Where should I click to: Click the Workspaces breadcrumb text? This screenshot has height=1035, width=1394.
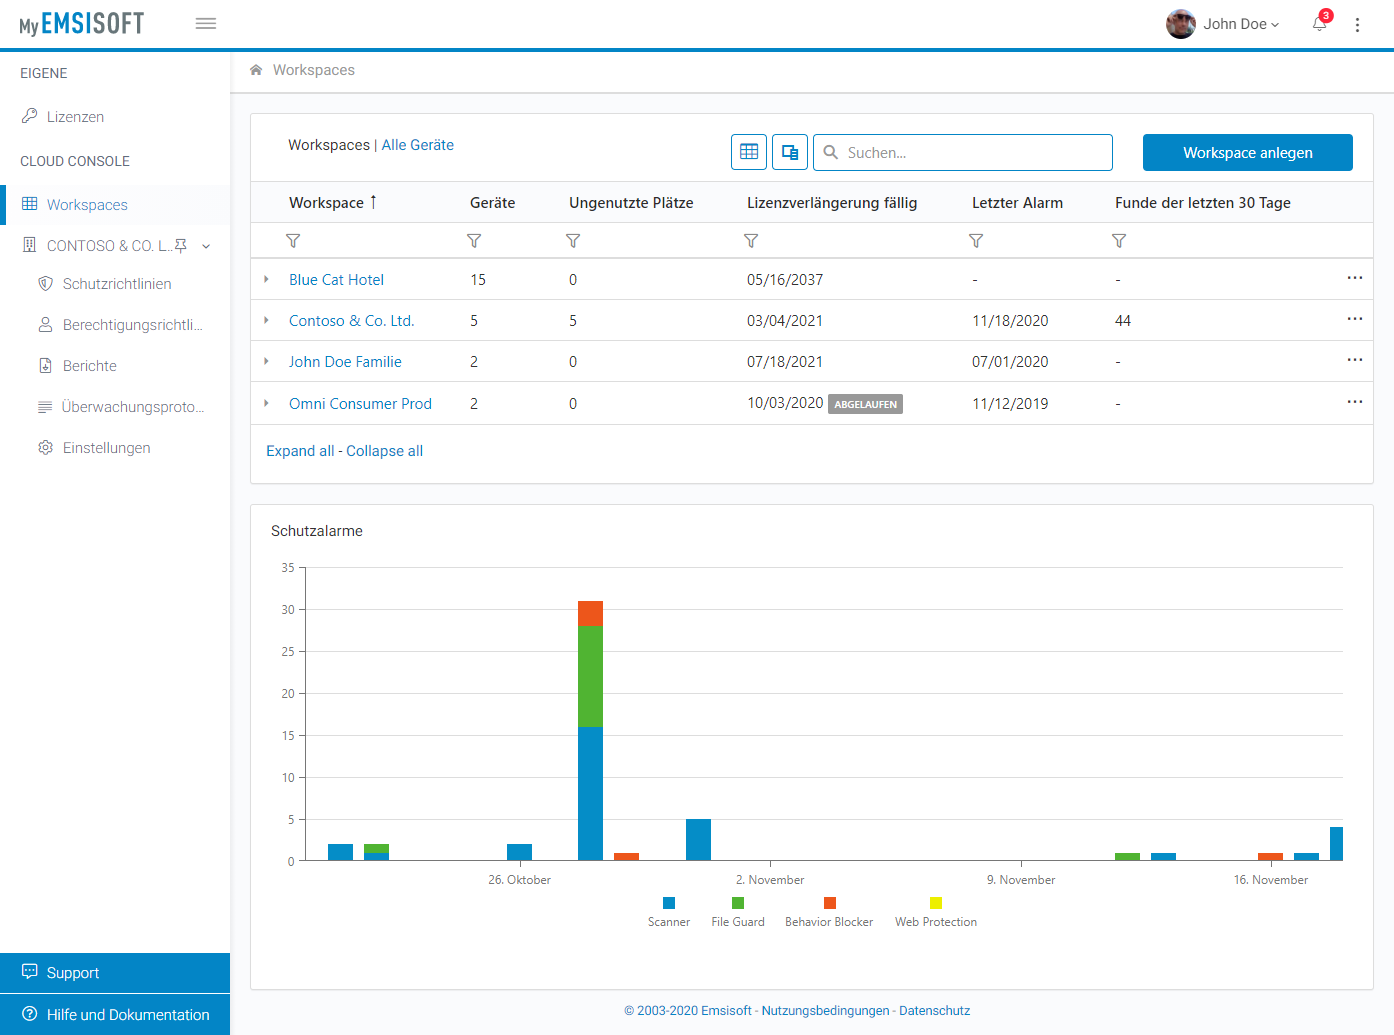(x=314, y=70)
